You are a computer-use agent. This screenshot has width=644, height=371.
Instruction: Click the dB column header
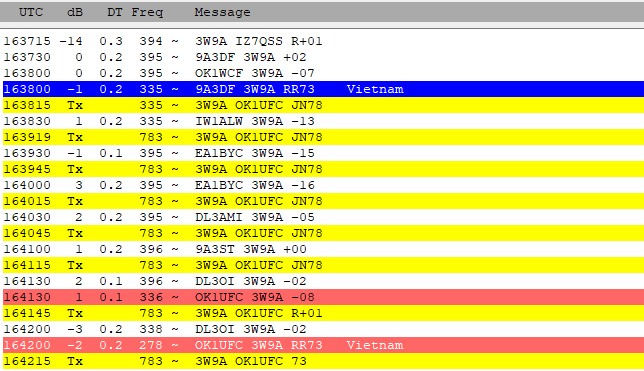[75, 12]
